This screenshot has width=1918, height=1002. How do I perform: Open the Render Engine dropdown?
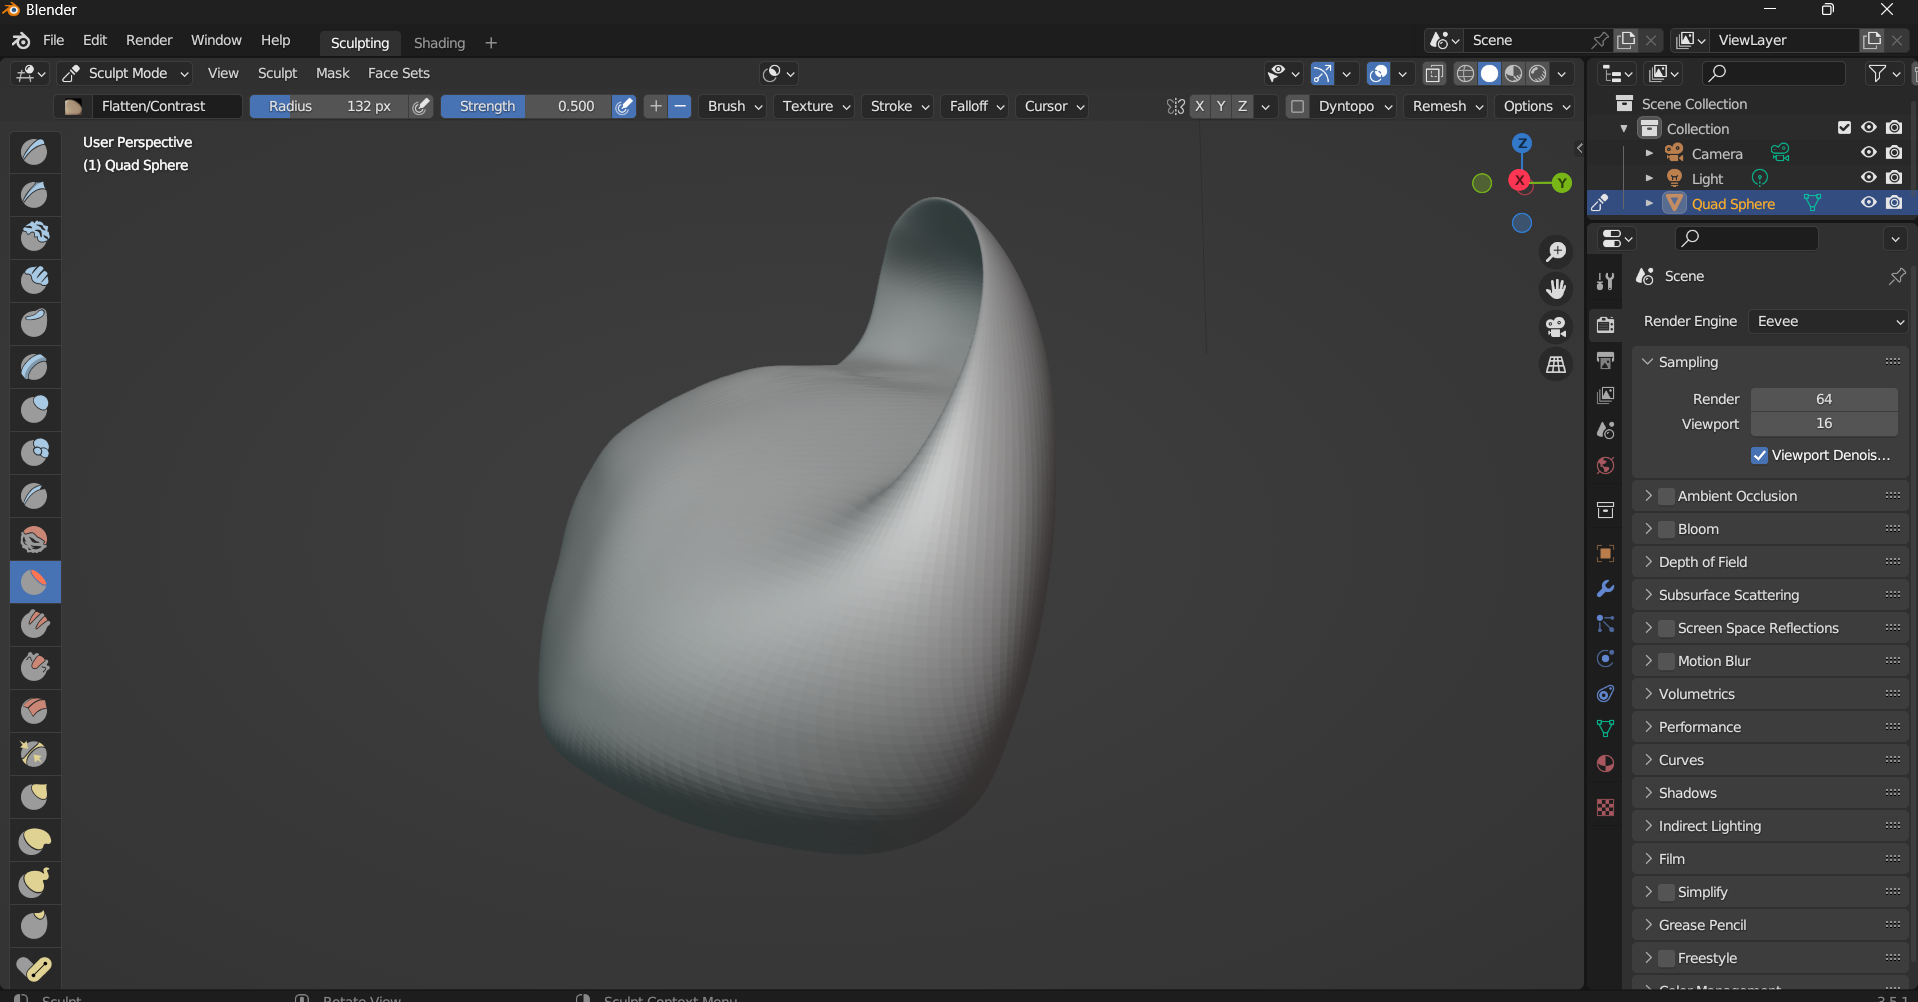coord(1829,321)
